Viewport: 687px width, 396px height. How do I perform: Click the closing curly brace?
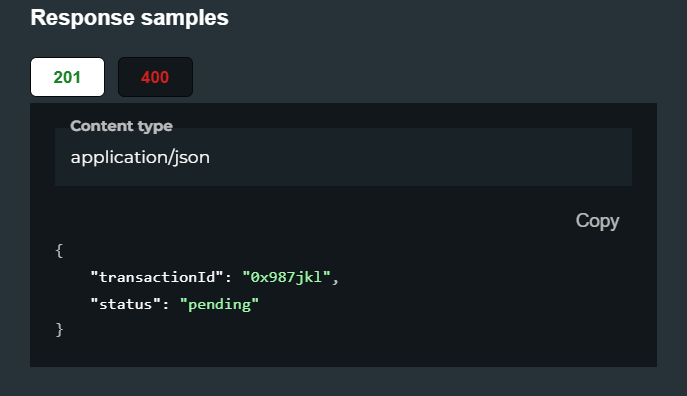pos(59,329)
